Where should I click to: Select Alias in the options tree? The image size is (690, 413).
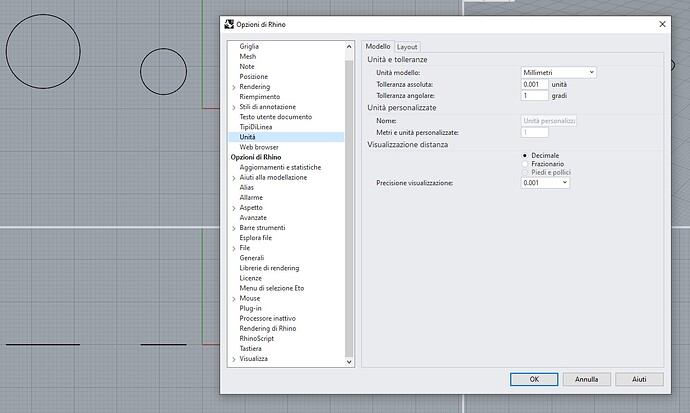click(246, 188)
